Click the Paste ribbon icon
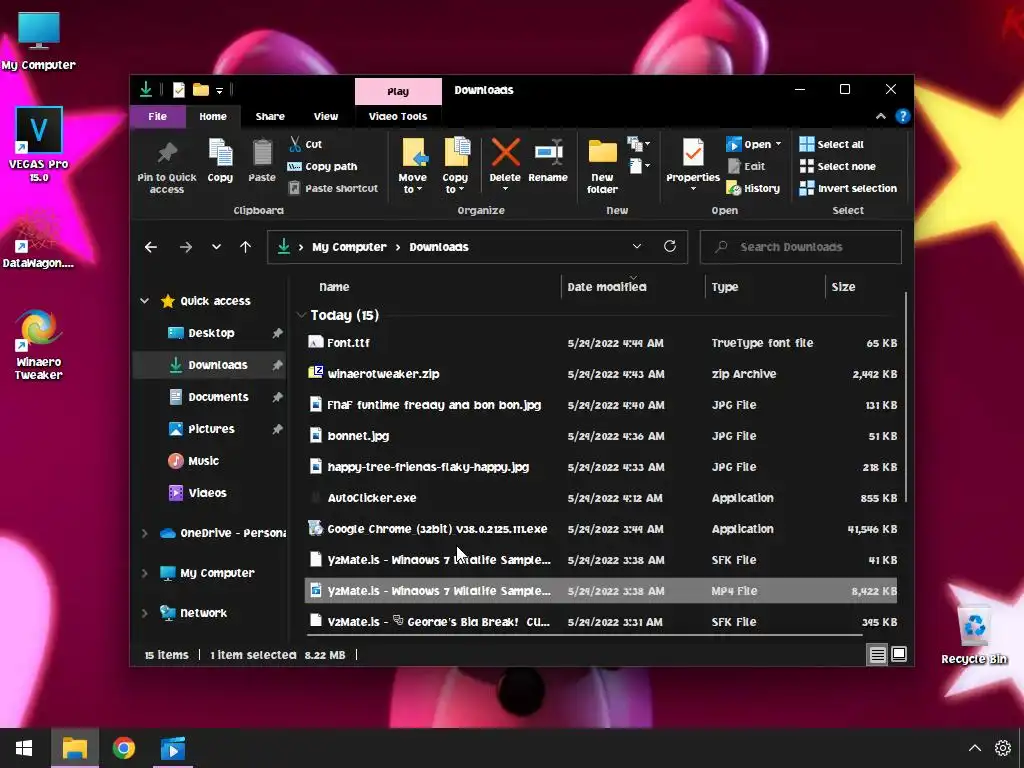This screenshot has height=768, width=1024. [x=262, y=153]
